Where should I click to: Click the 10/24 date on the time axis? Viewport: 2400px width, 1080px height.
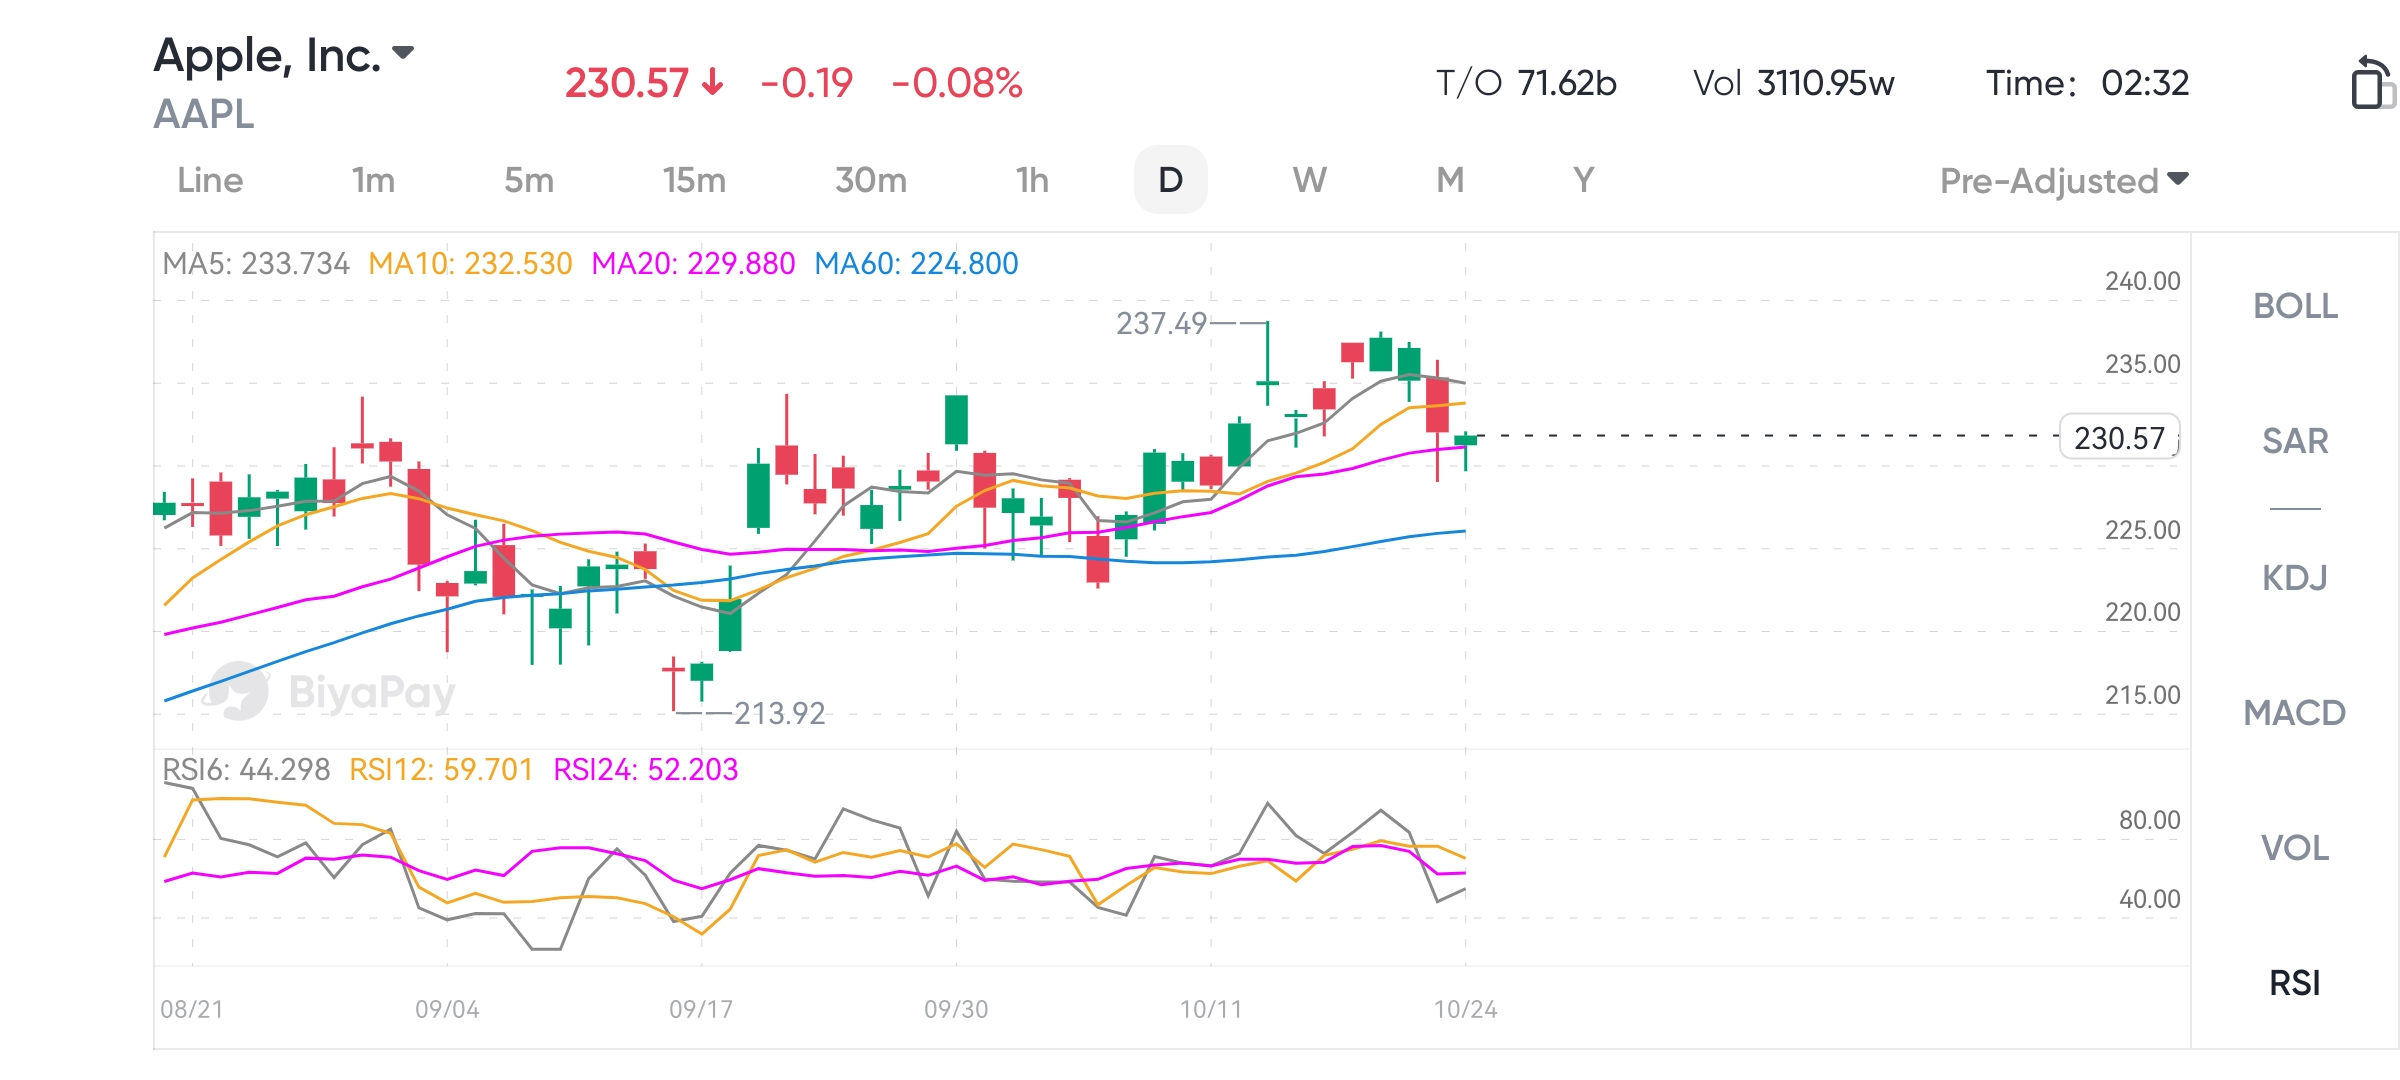(1466, 1010)
